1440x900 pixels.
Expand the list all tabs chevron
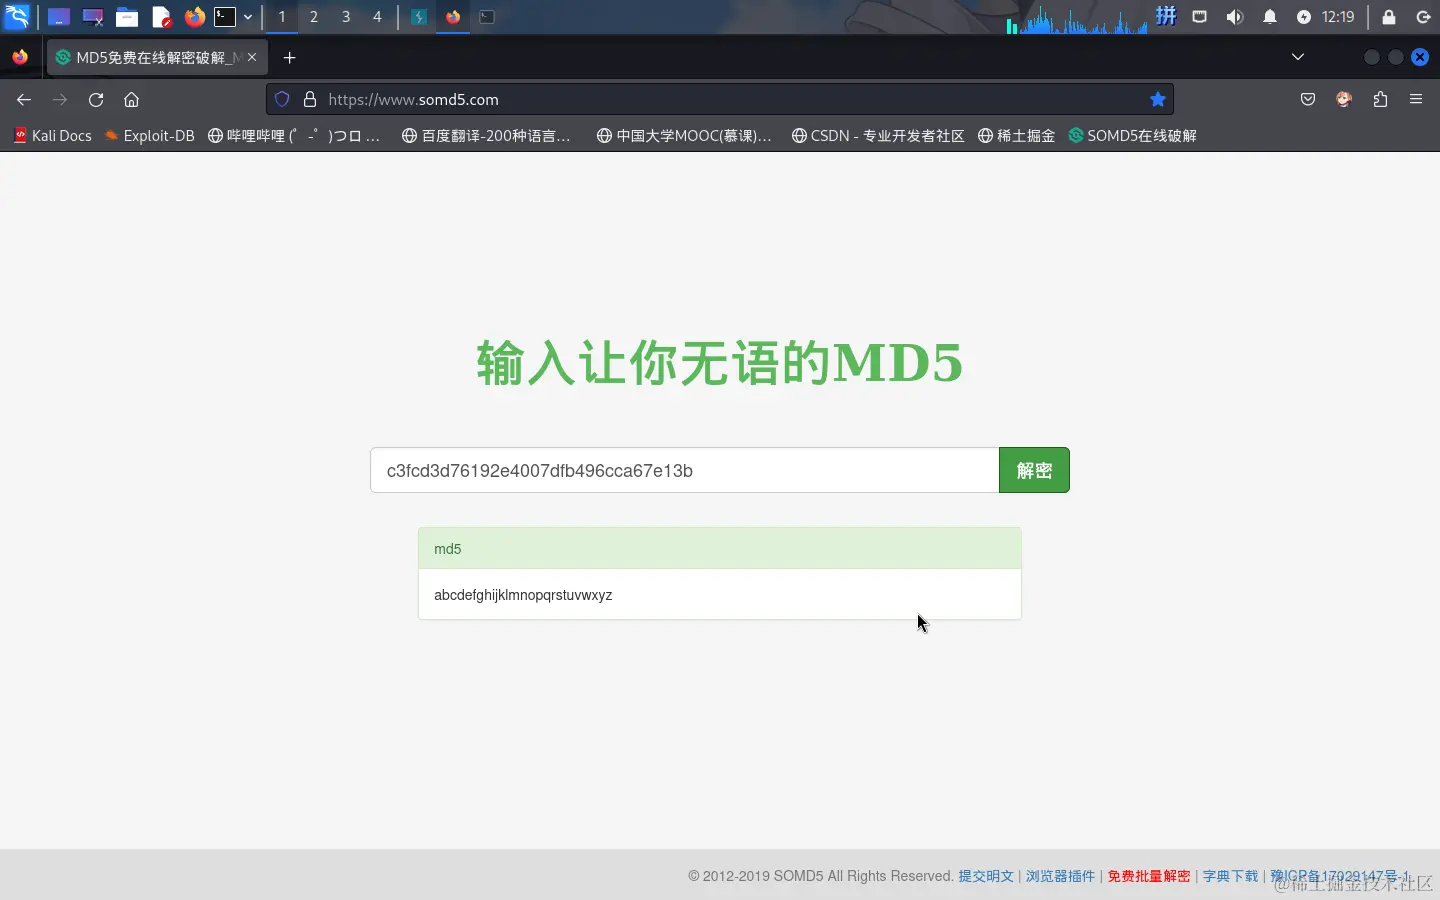click(x=1298, y=57)
